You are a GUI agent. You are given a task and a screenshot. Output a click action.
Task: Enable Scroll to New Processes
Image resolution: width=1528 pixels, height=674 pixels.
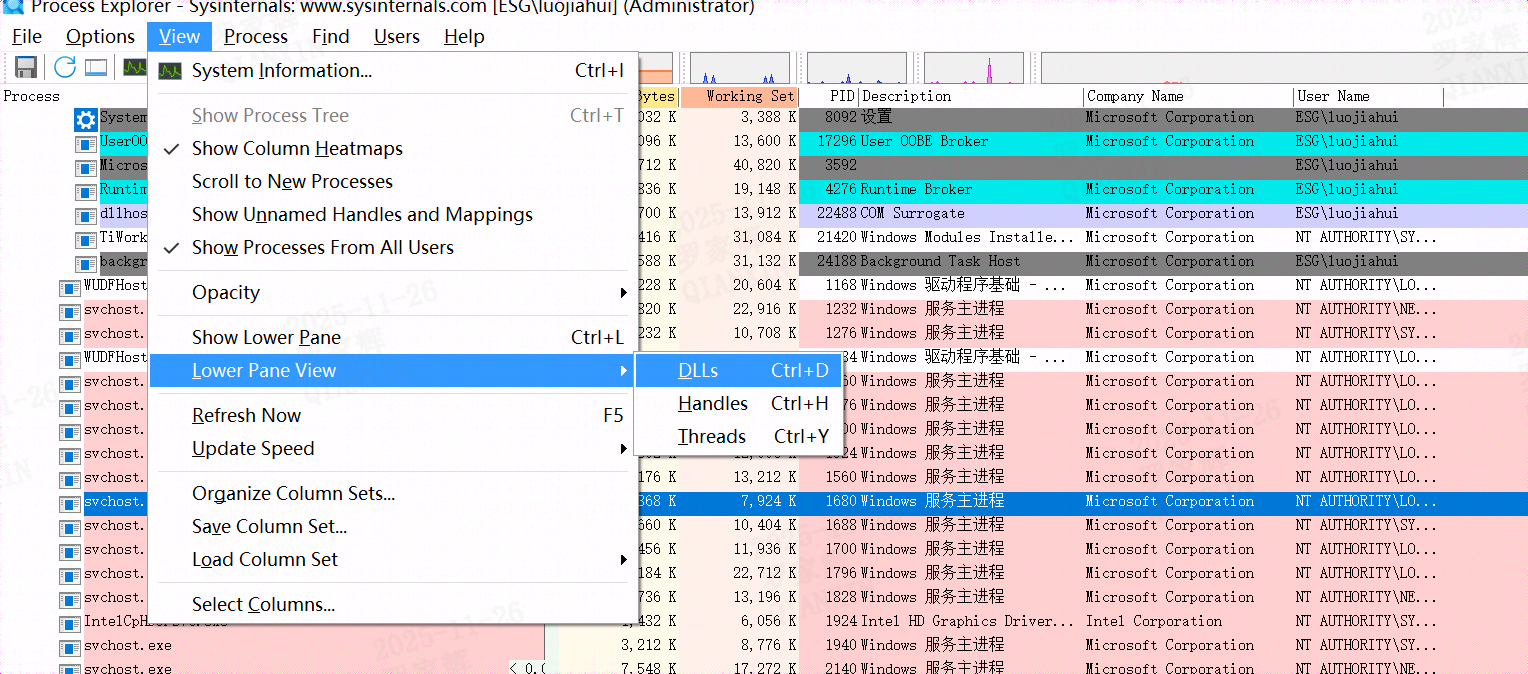393,181
